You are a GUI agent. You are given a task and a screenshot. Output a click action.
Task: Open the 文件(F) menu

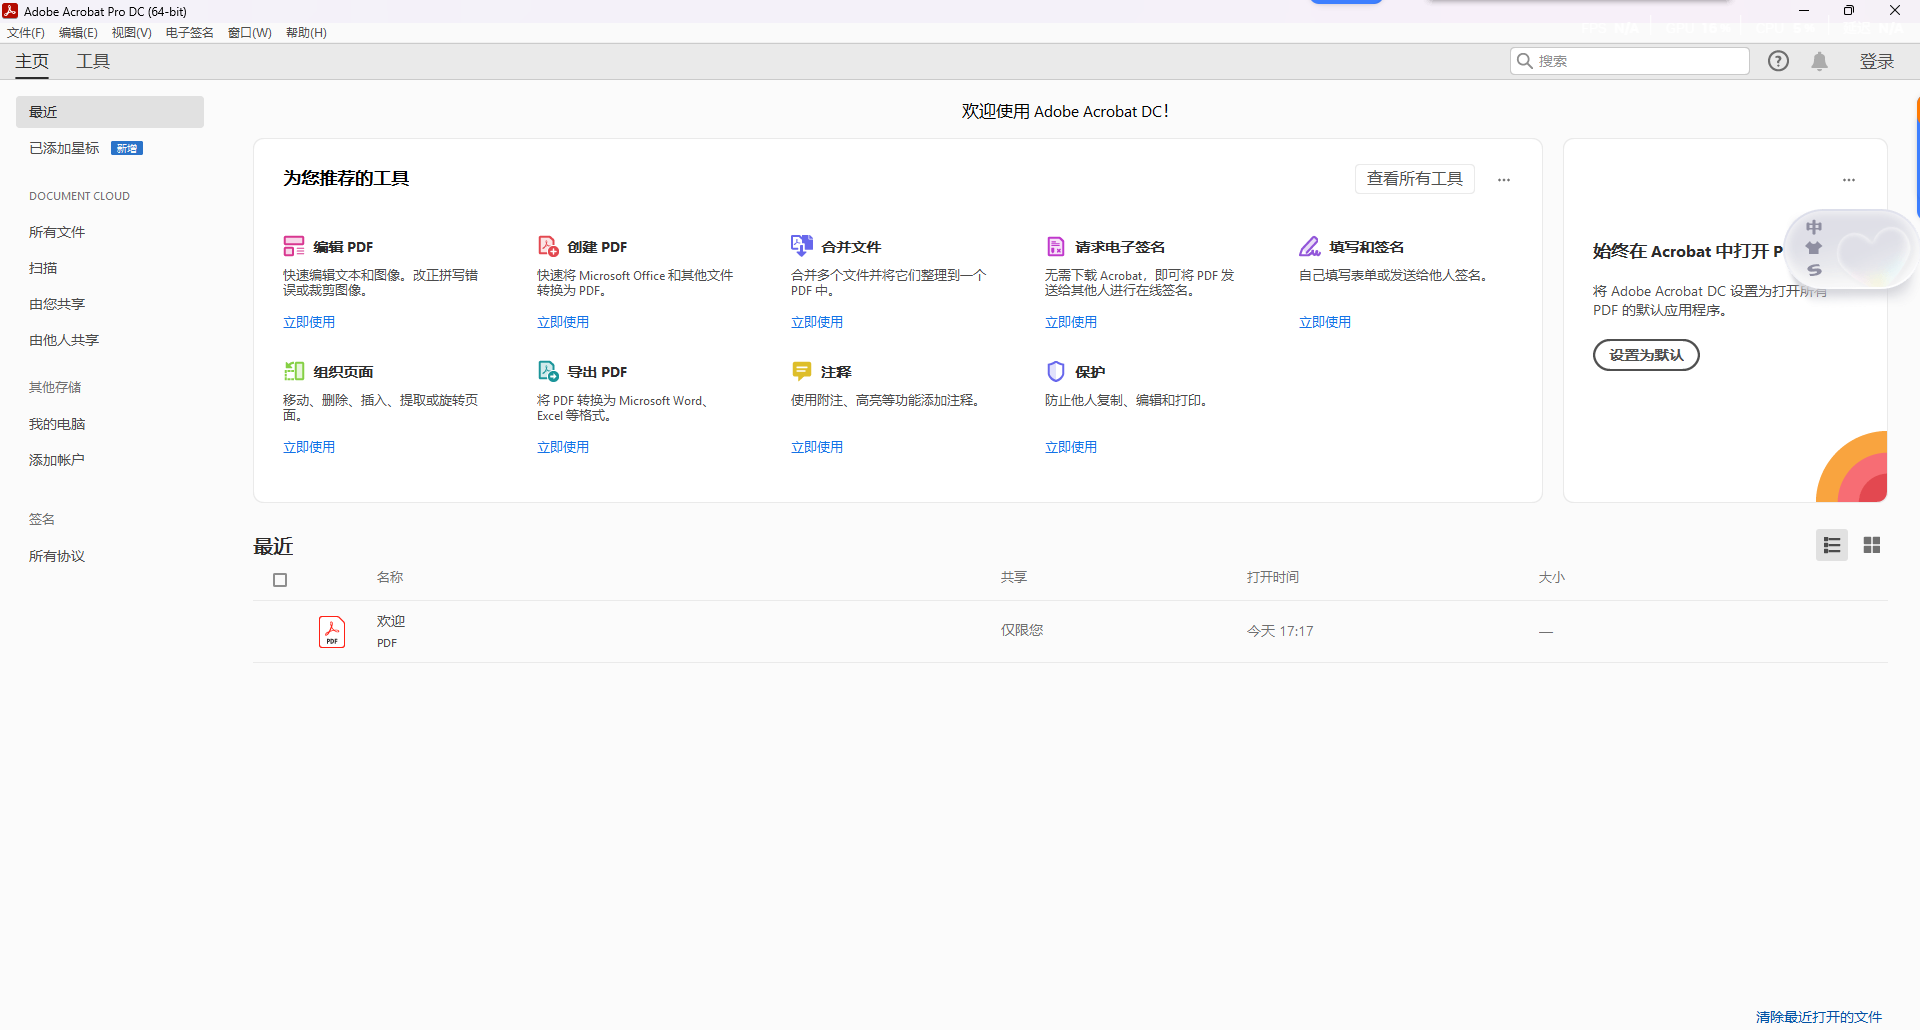[25, 32]
